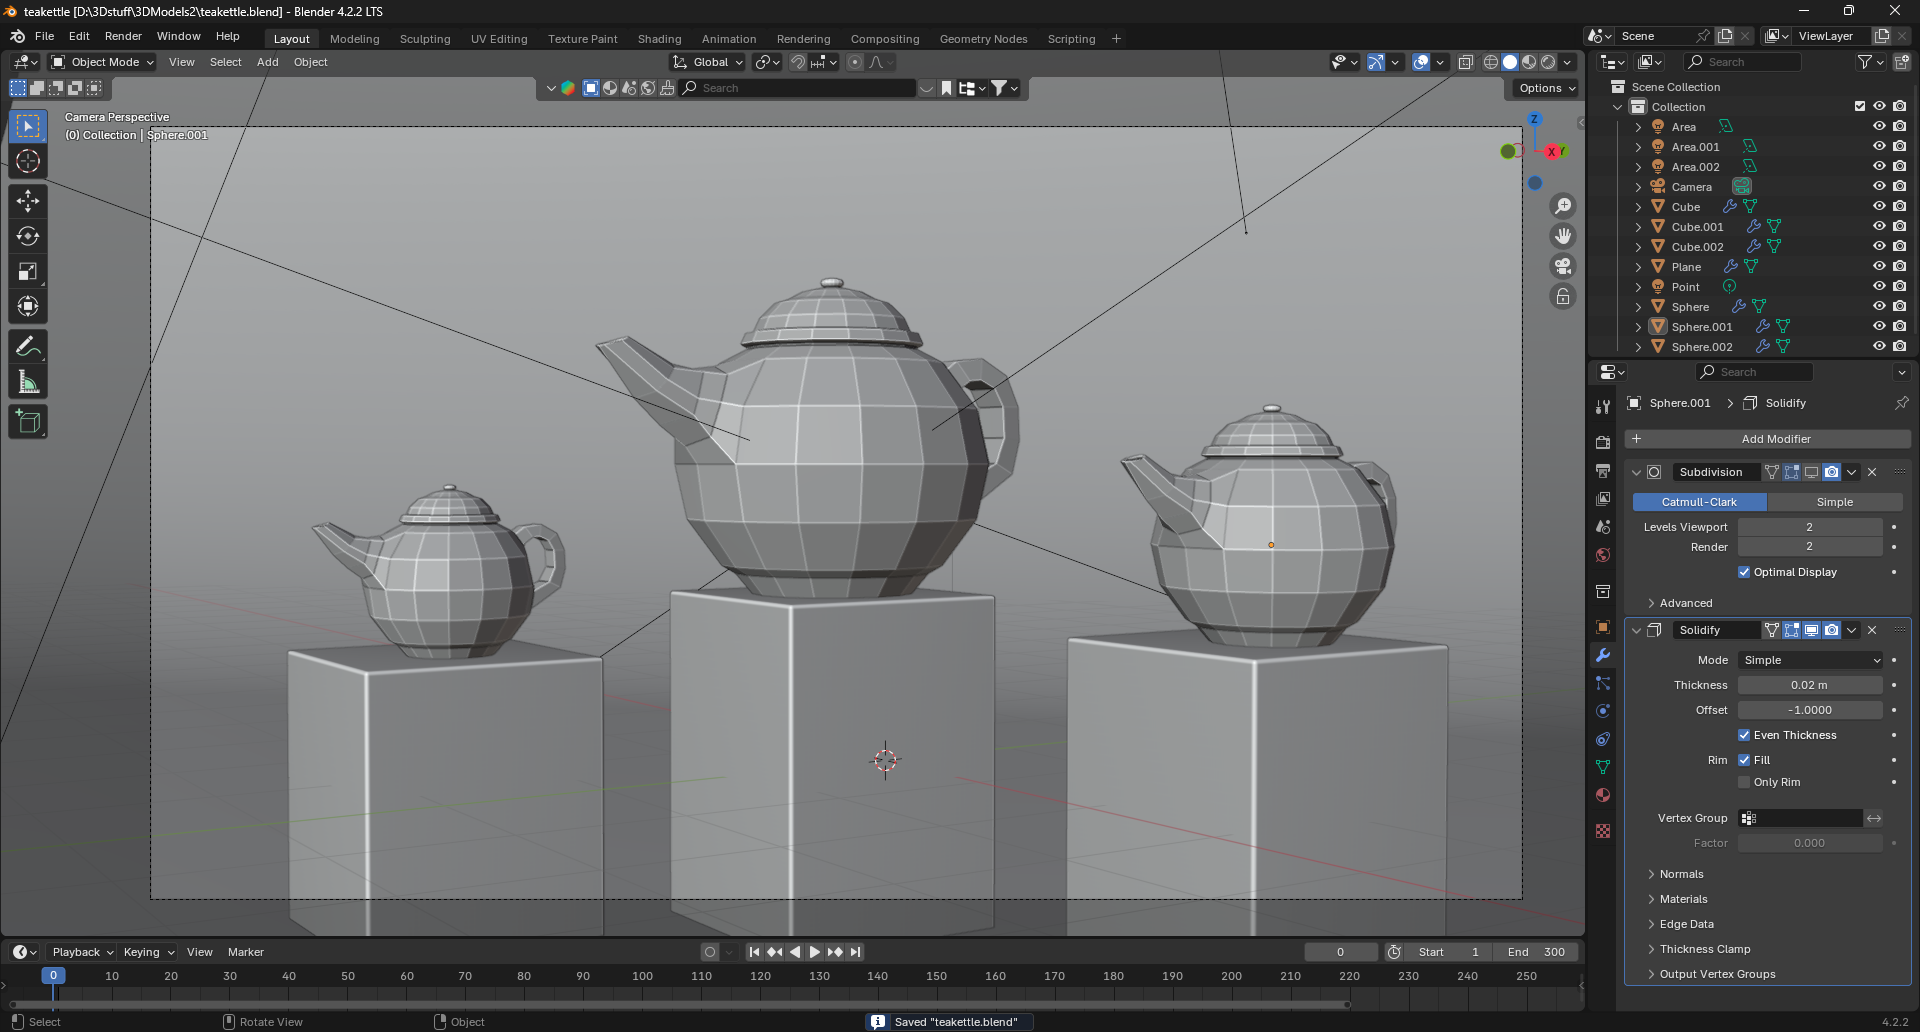Toggle Optimal Display checkbox
The height and width of the screenshot is (1032, 1920).
point(1744,572)
